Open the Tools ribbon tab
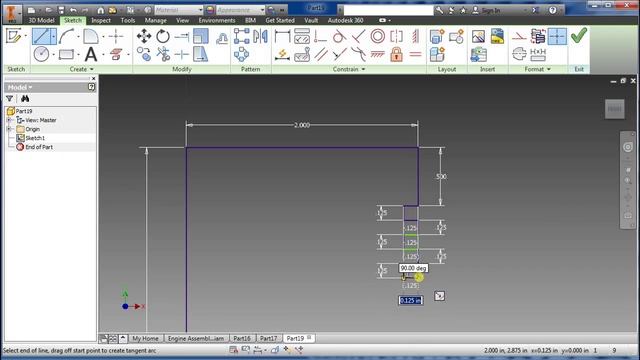The width and height of the screenshot is (640, 360). tap(128, 20)
